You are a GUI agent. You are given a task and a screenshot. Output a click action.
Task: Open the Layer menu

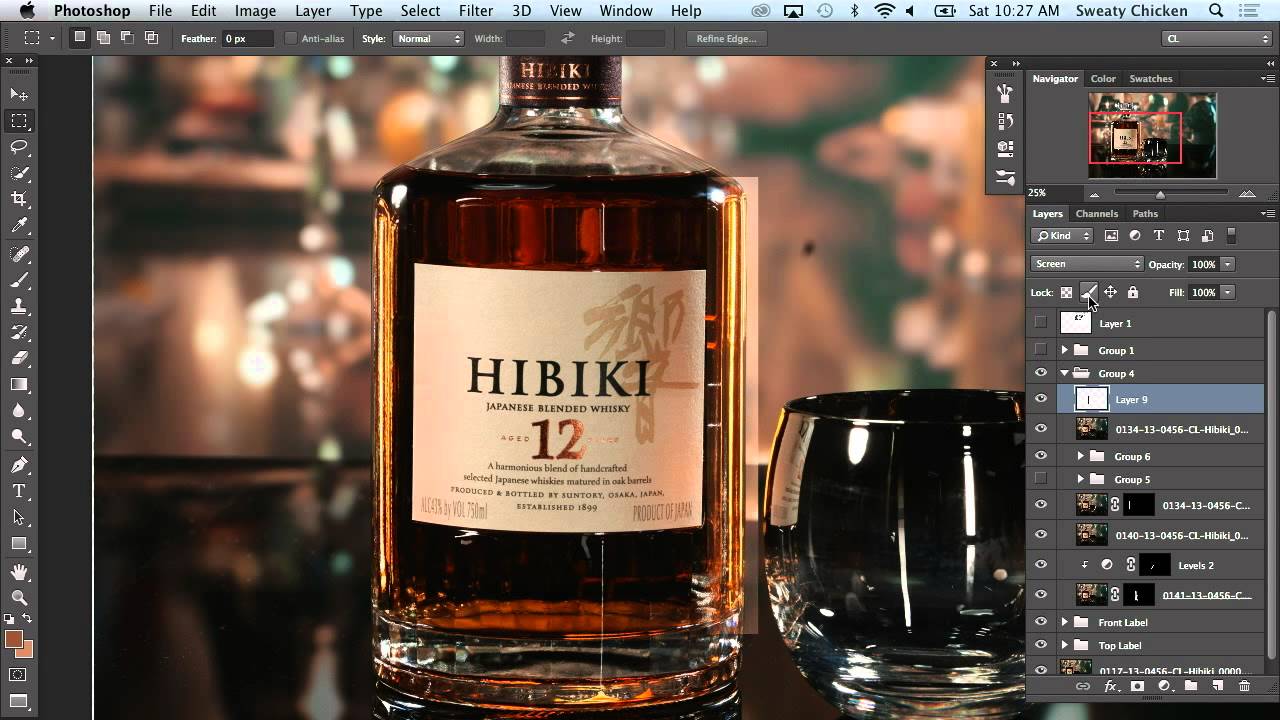click(313, 11)
